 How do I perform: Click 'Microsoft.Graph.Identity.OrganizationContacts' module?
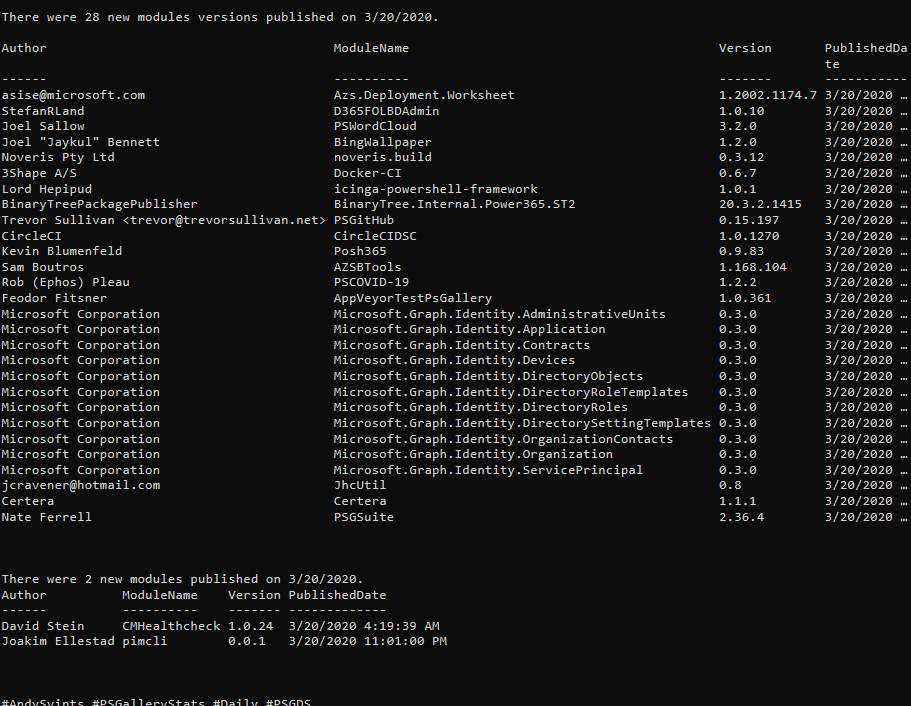pyautogui.click(x=503, y=439)
